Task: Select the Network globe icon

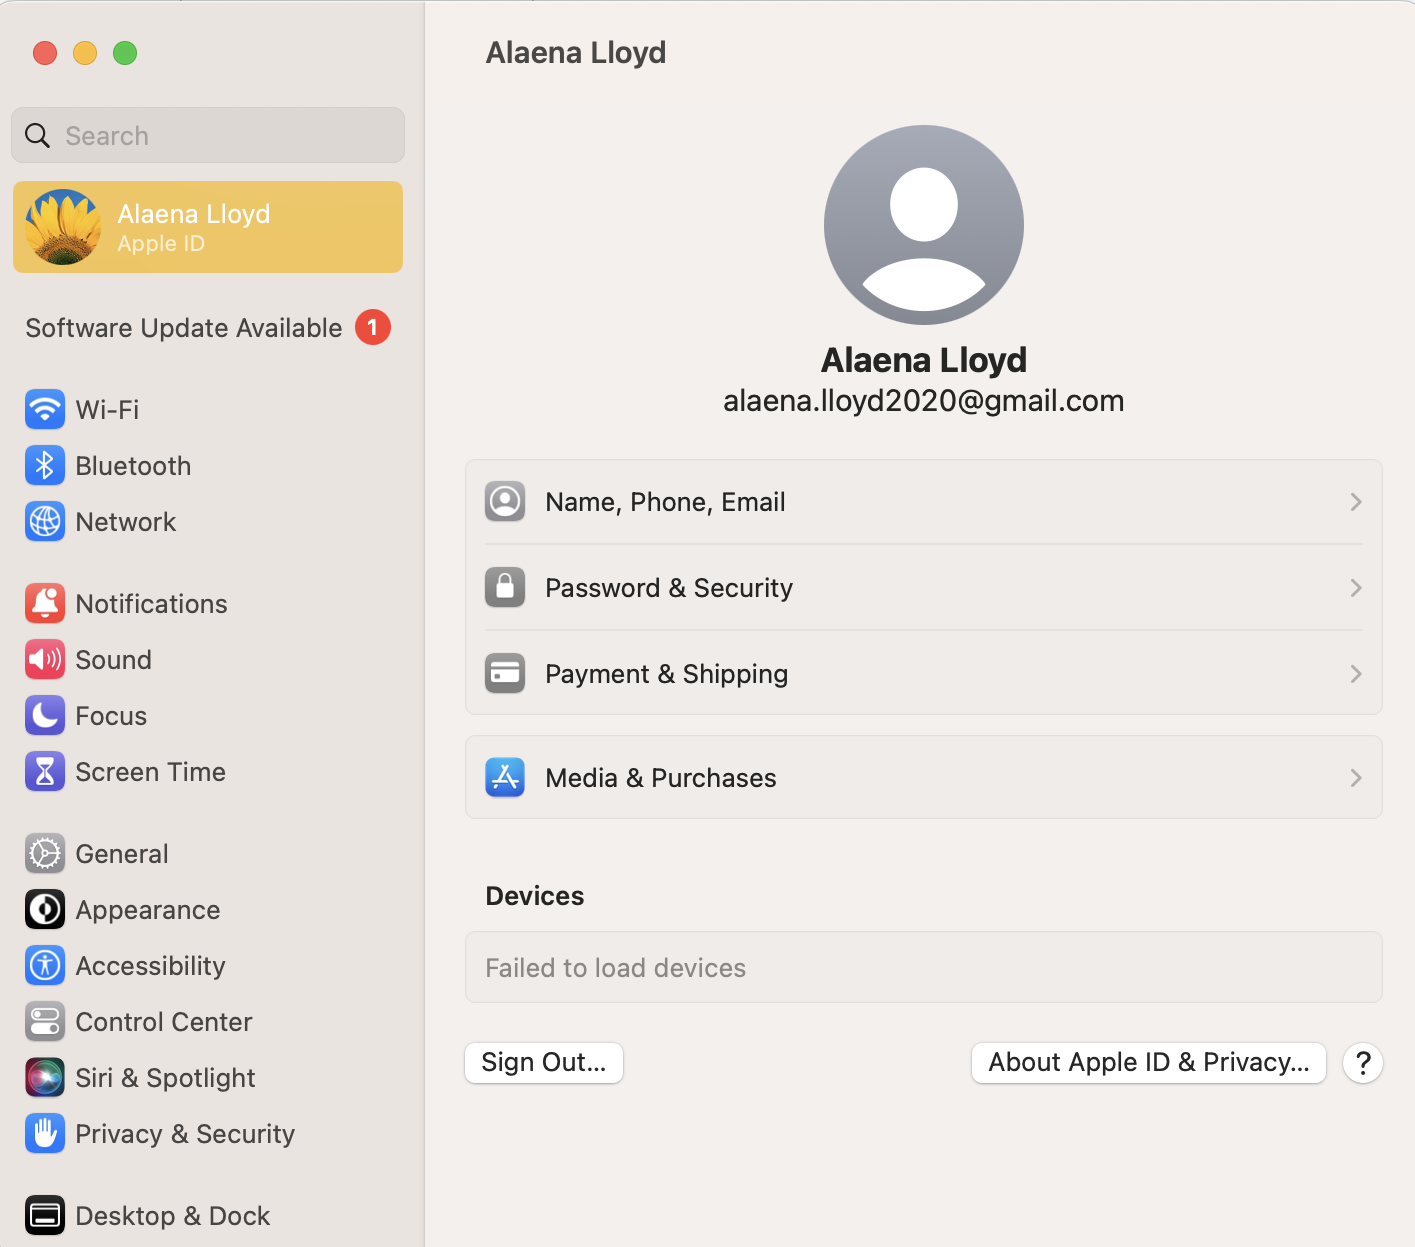Action: (45, 522)
